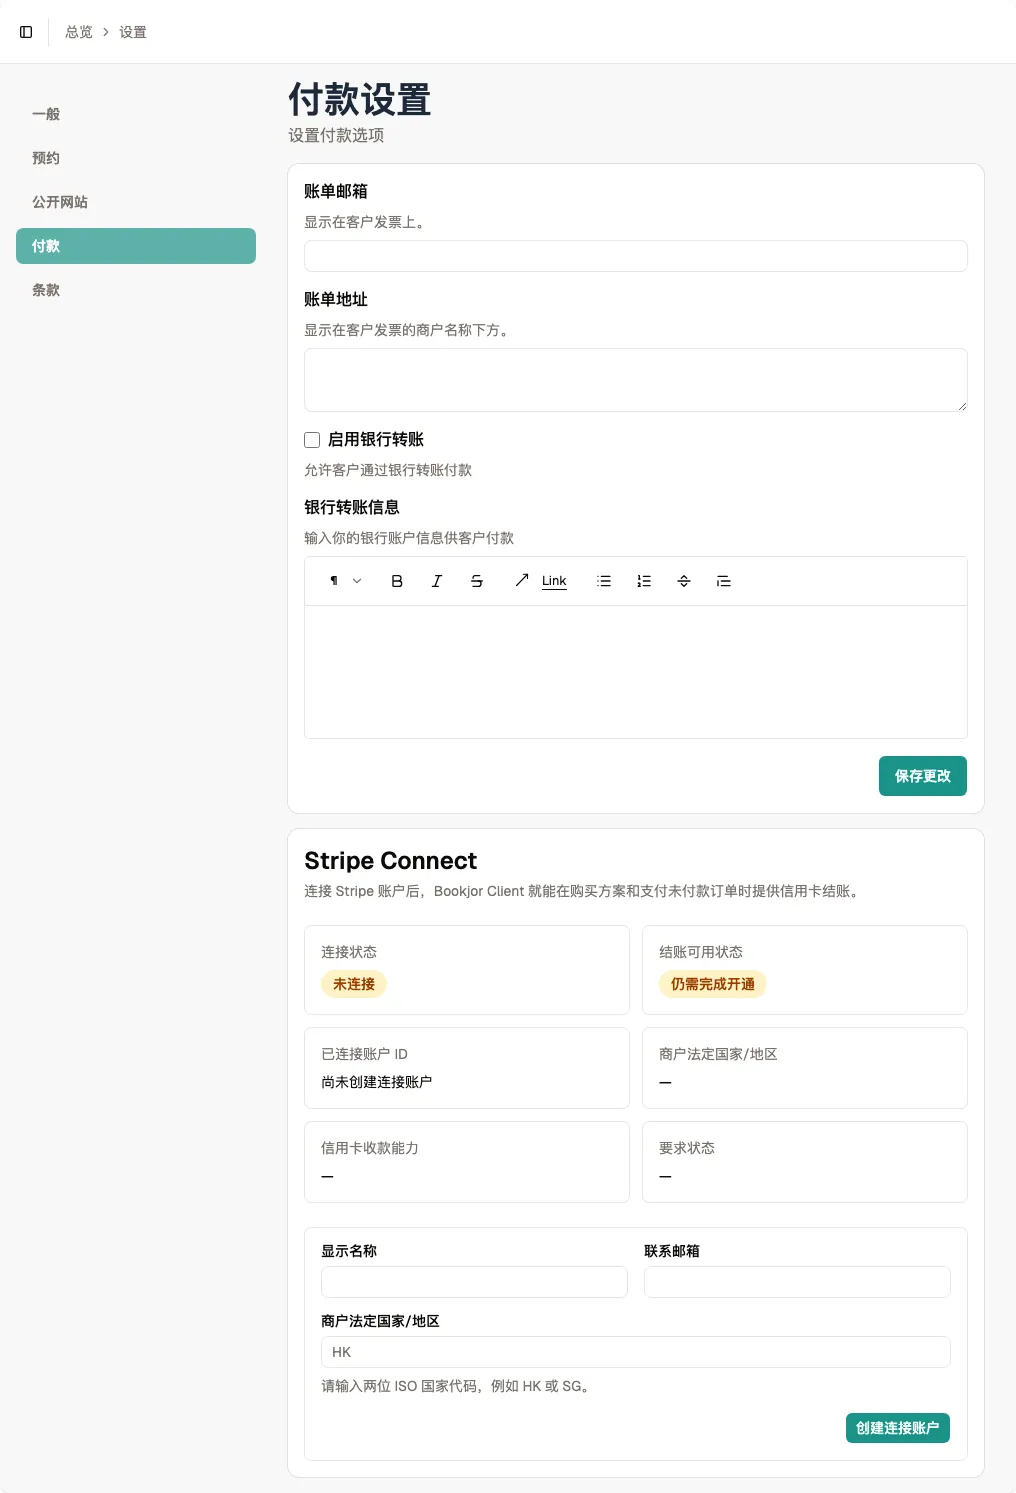Select the 付款 settings section
The width and height of the screenshot is (1016, 1493).
pyautogui.click(x=136, y=246)
